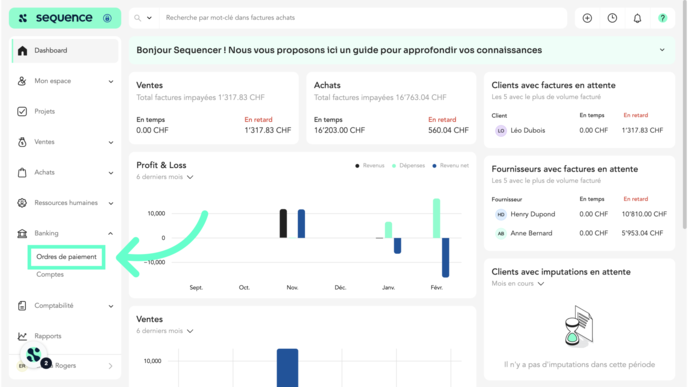Screen dimensions: 688x387
Task: Collapse the Banking section chevron
Action: 111,233
